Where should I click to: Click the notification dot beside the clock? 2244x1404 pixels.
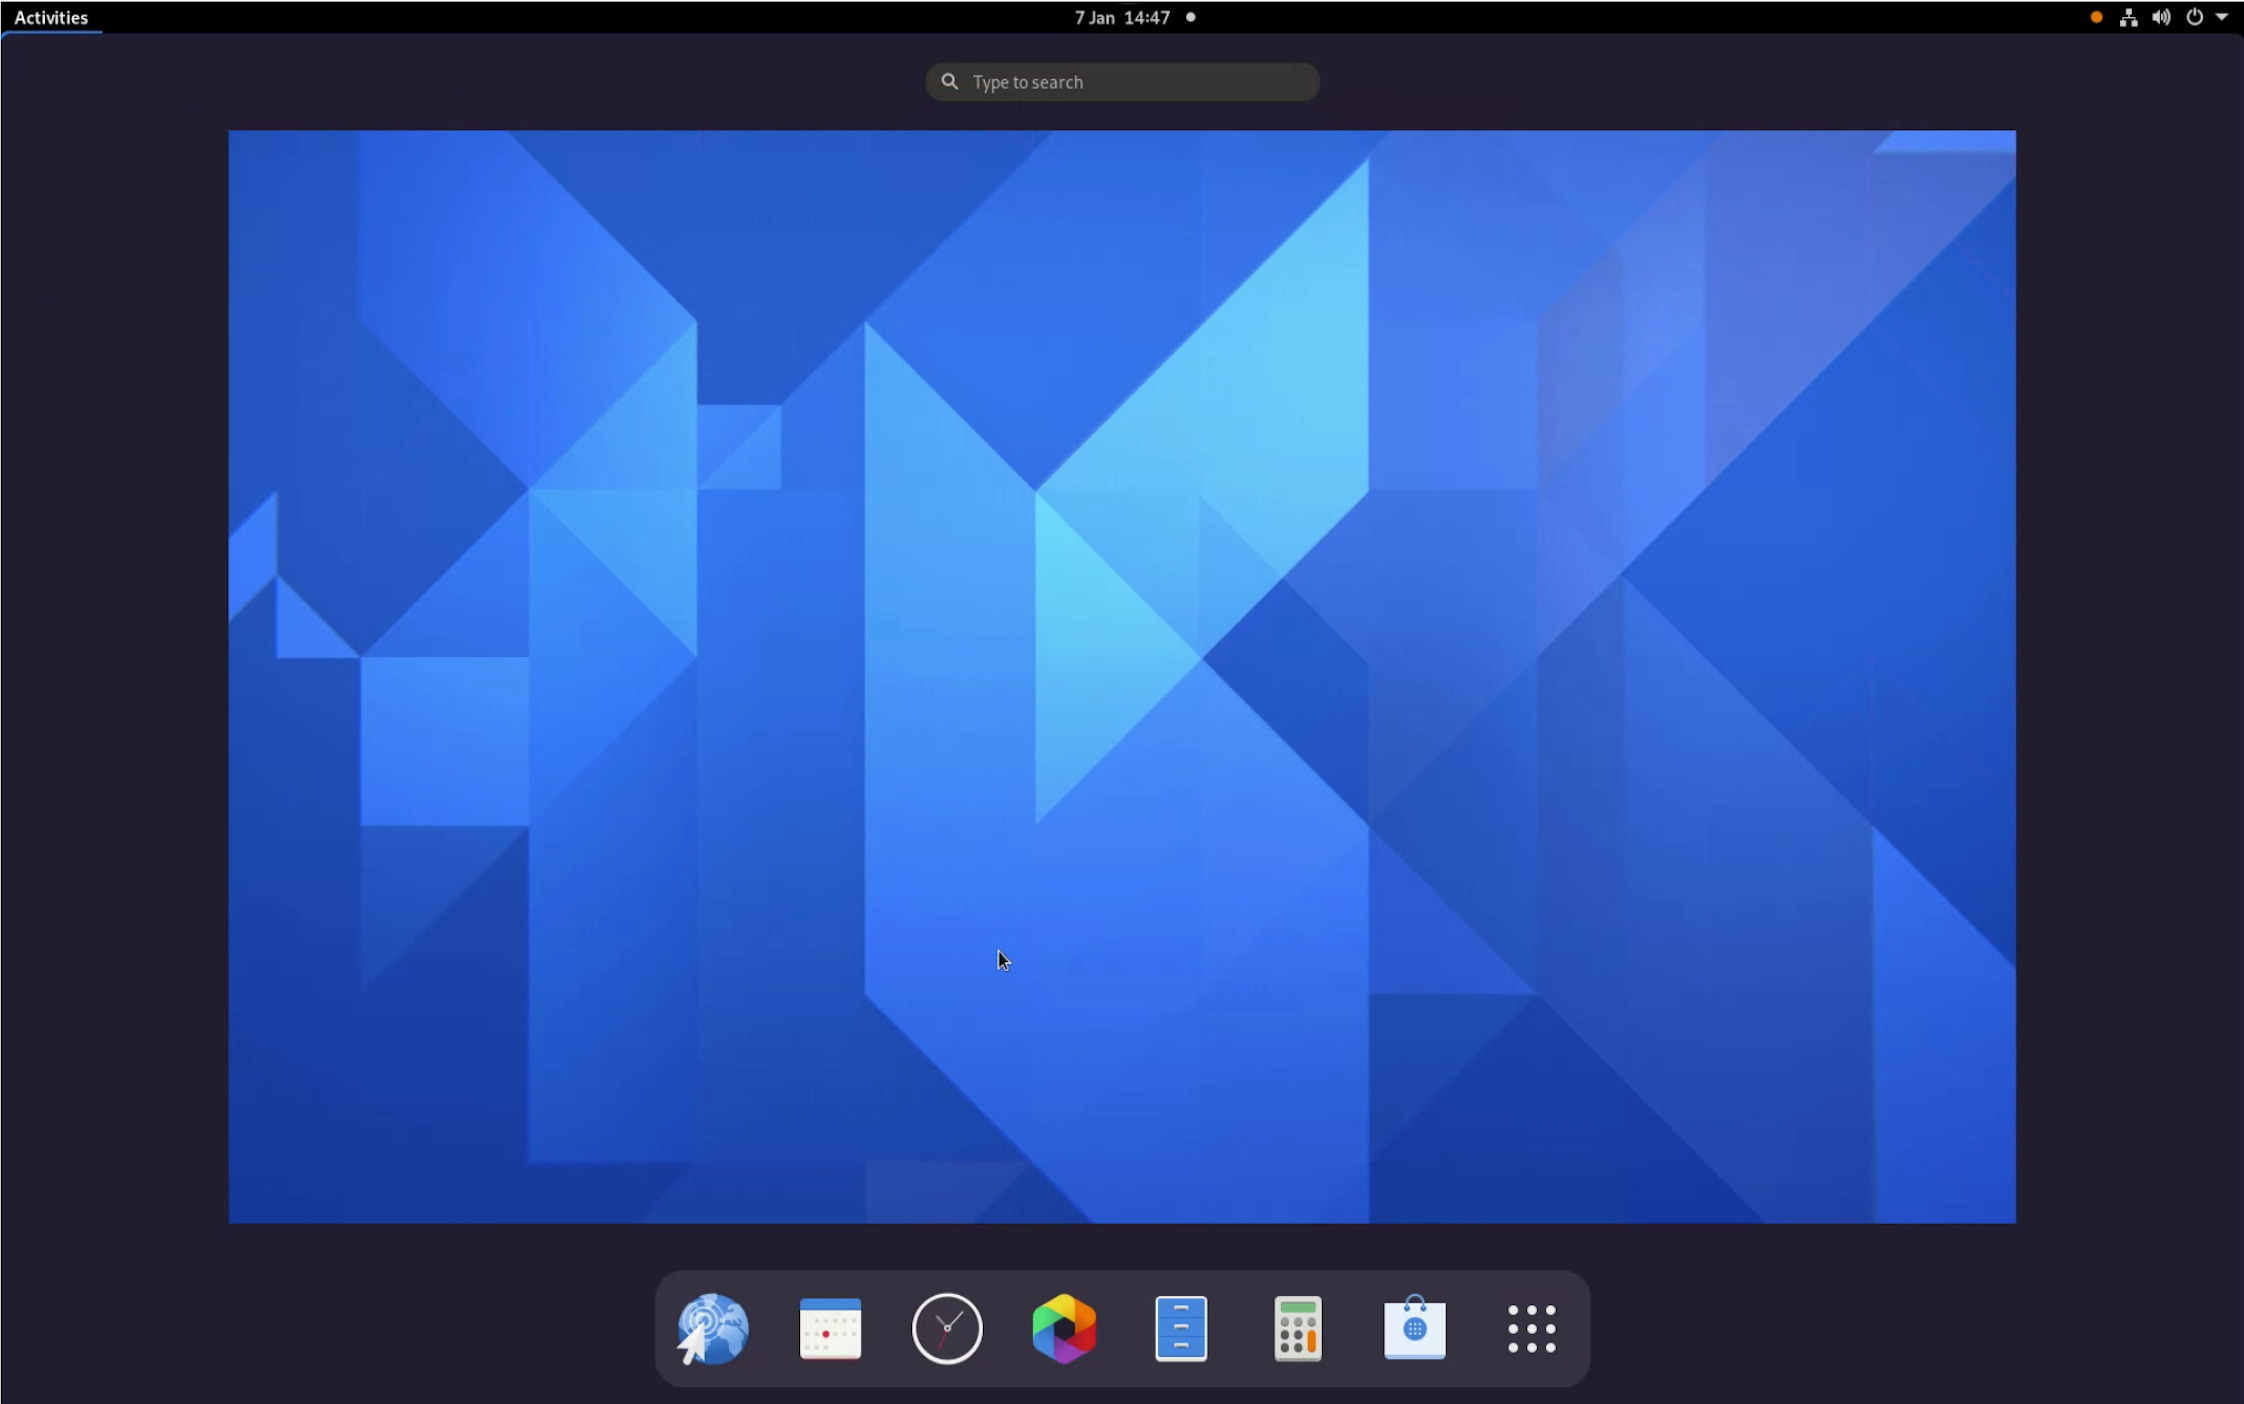1190,16
